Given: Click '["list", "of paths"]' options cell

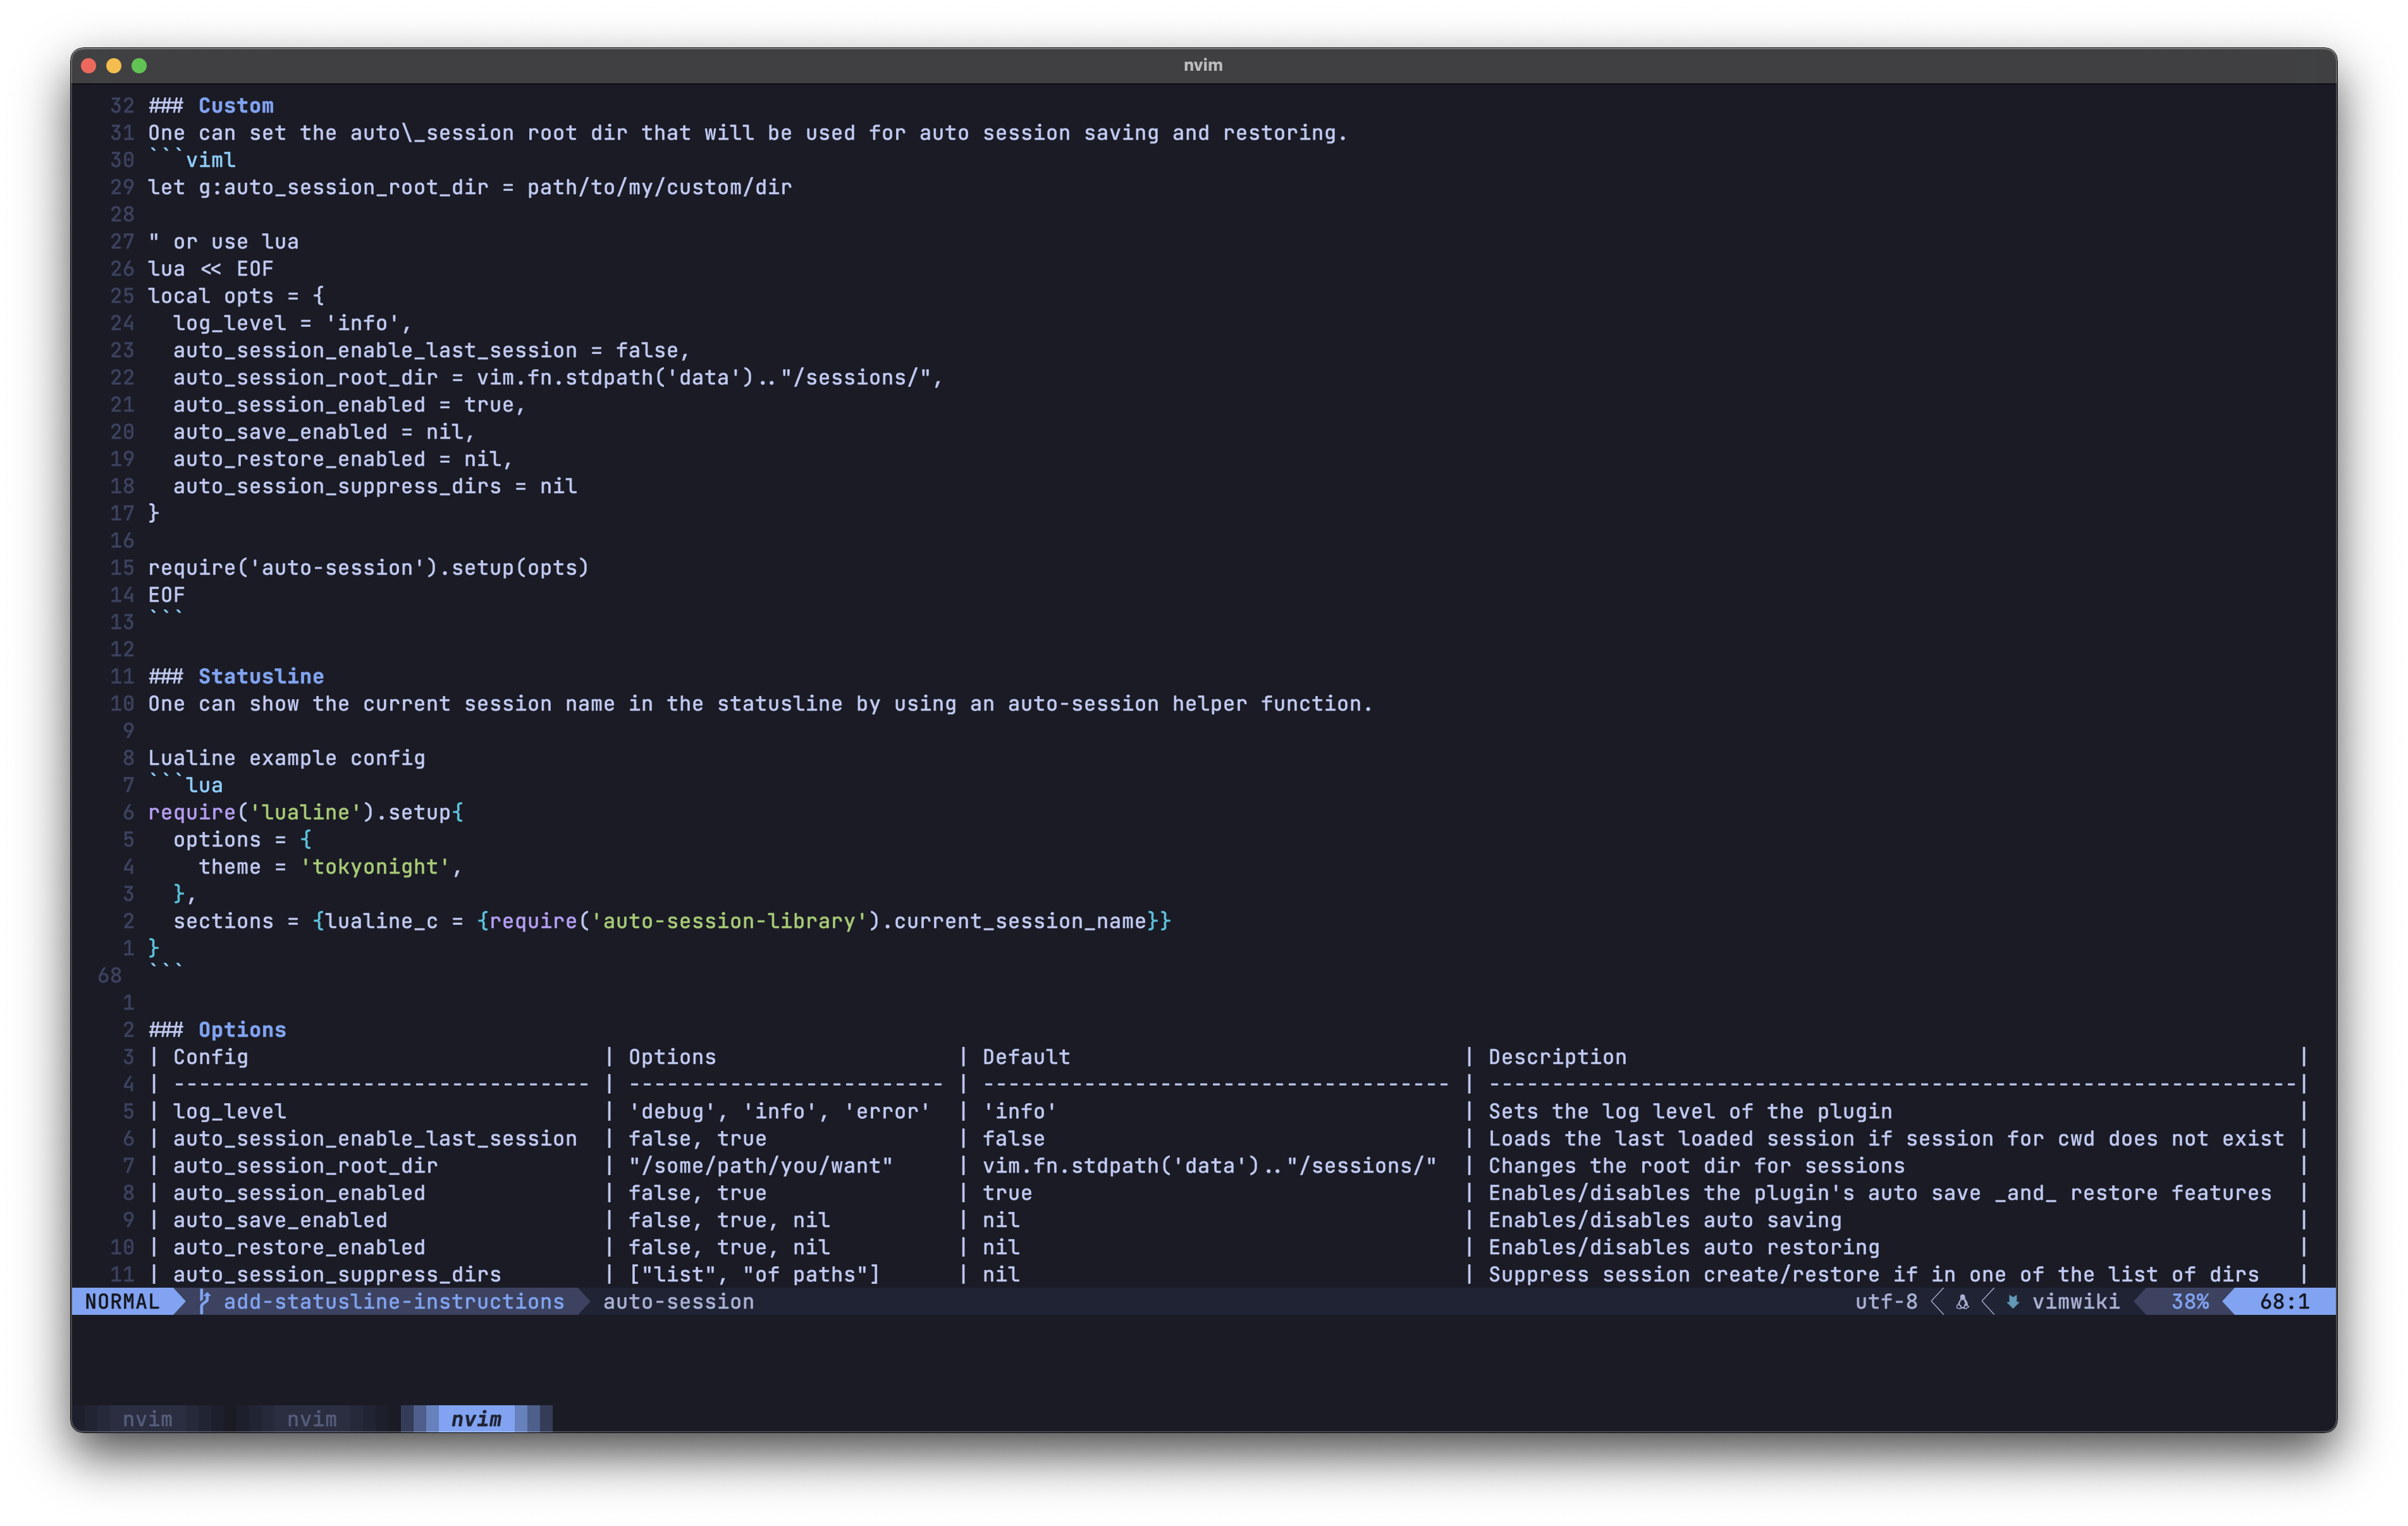Looking at the screenshot, I should (754, 1274).
